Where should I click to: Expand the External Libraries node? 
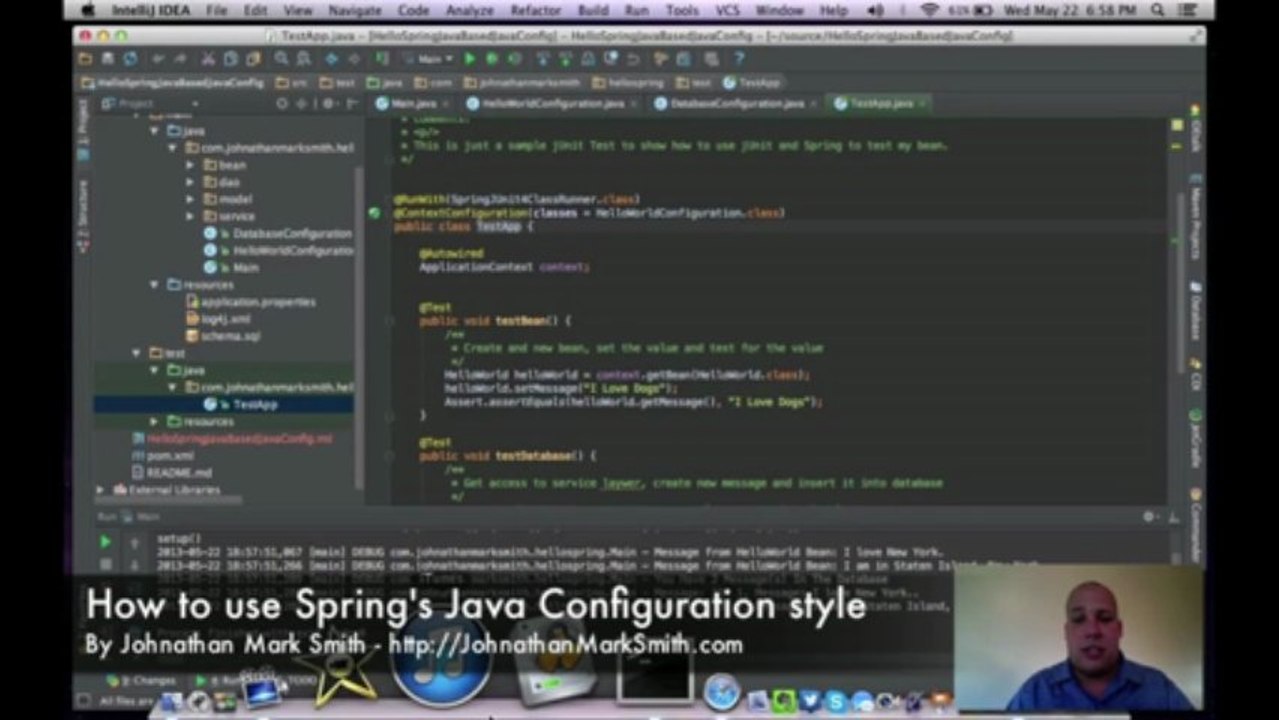100,490
